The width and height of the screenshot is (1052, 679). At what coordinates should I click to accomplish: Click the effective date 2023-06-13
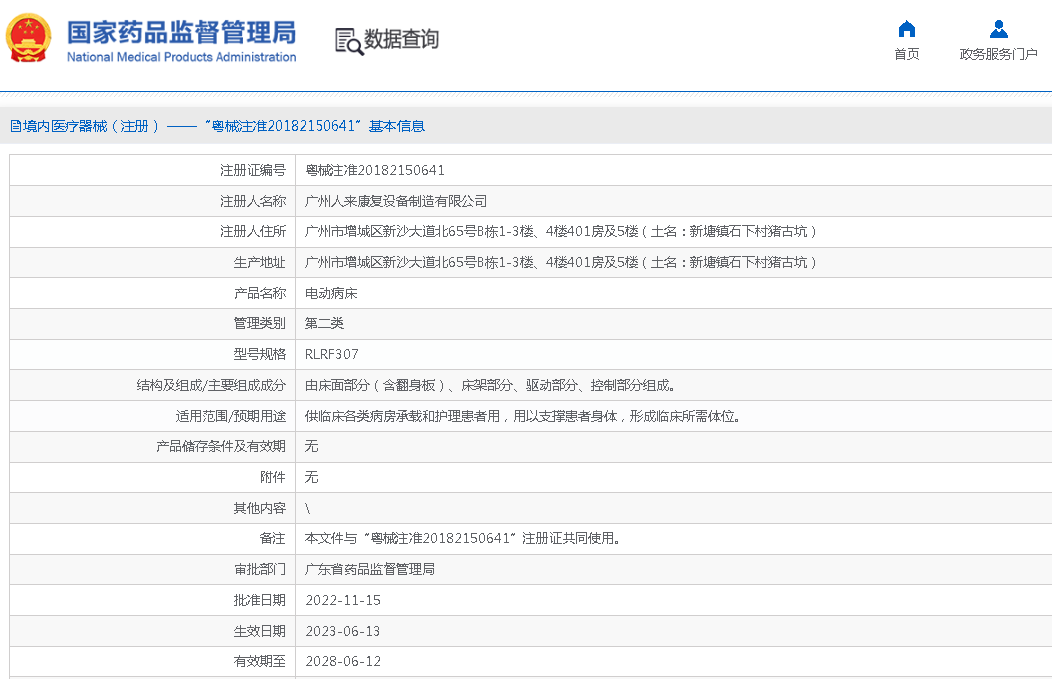(343, 631)
